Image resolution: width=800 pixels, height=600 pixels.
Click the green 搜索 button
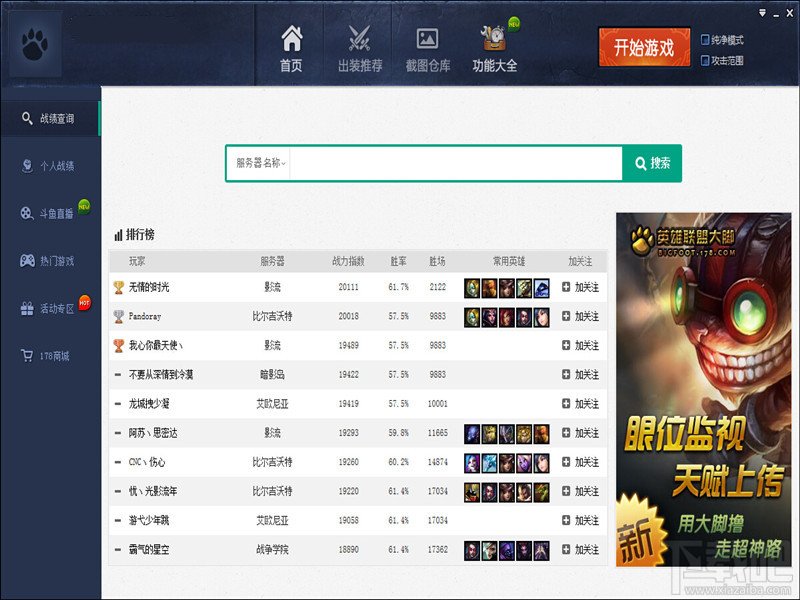[652, 163]
